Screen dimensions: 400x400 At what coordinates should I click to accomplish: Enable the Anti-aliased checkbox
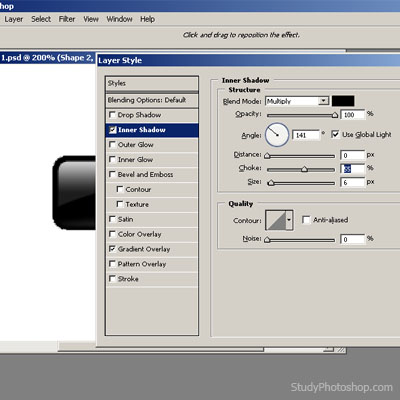coord(306,220)
